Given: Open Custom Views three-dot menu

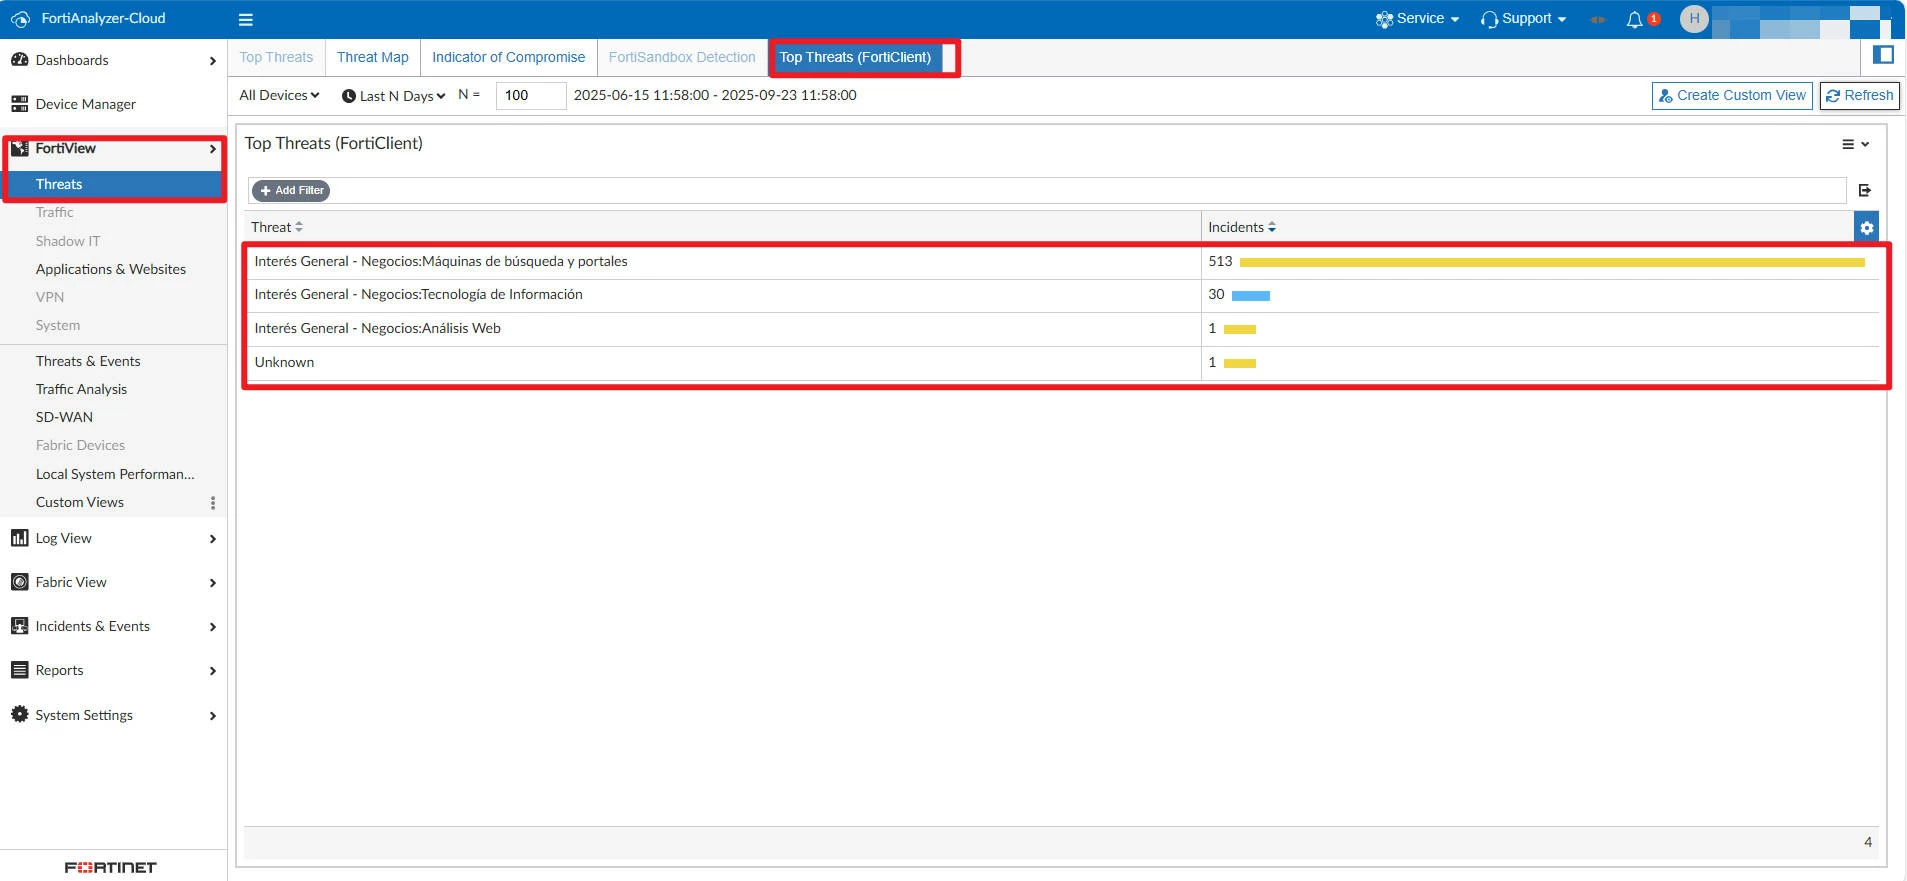Looking at the screenshot, I should pos(212,503).
